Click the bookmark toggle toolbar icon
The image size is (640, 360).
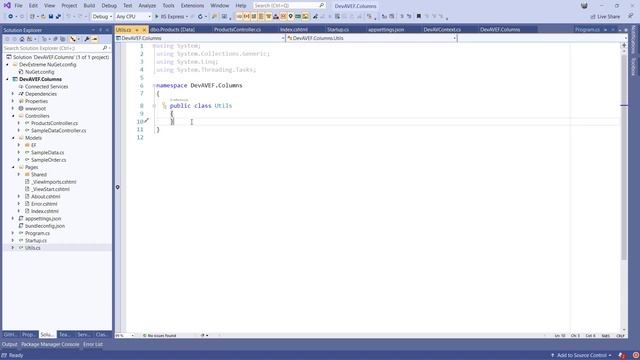[x=418, y=16]
